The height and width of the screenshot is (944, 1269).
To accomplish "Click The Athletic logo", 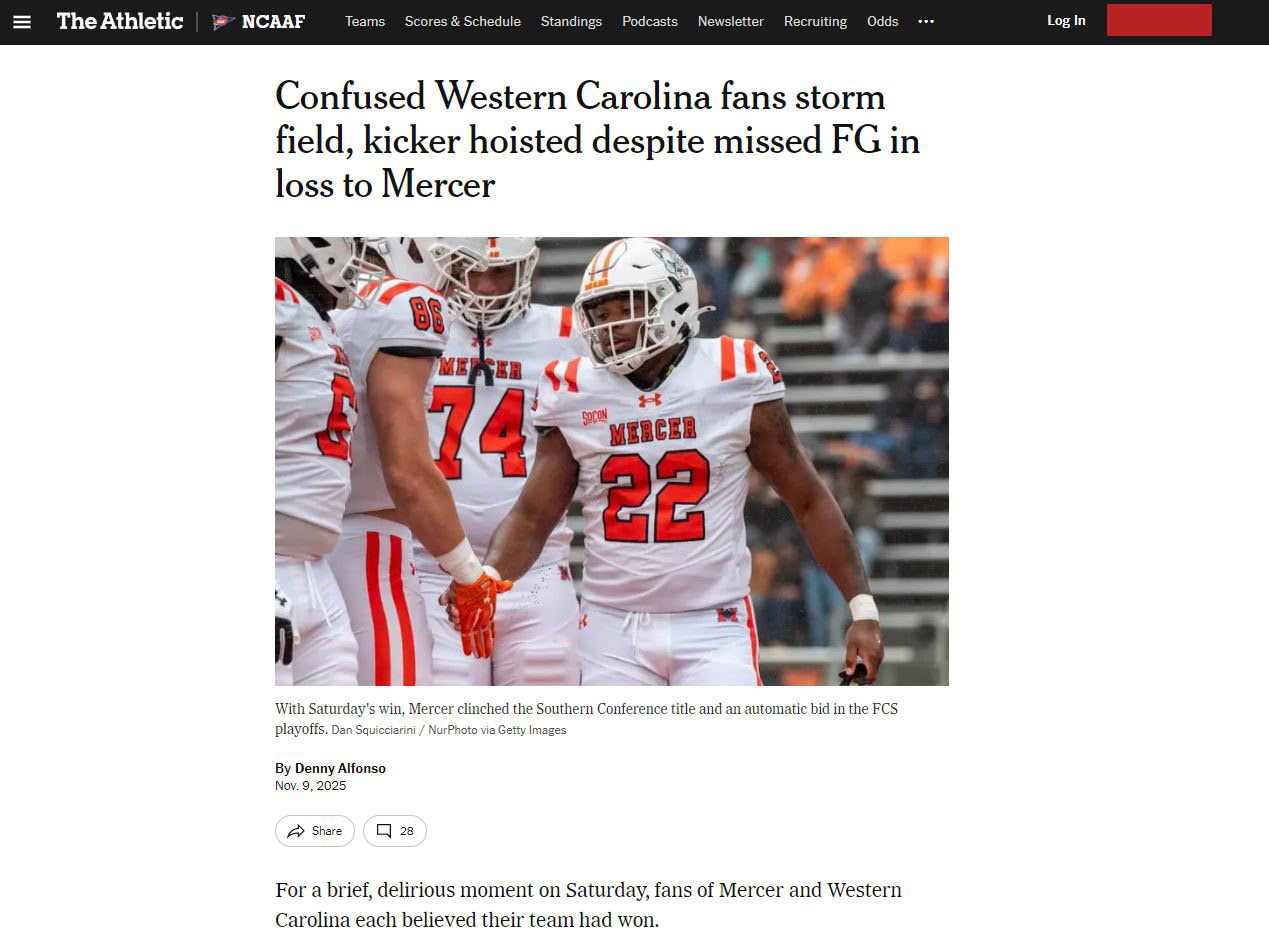I will (x=120, y=21).
